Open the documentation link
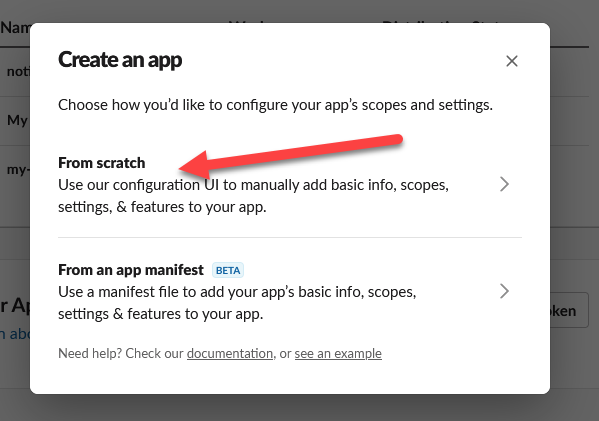 (230, 353)
